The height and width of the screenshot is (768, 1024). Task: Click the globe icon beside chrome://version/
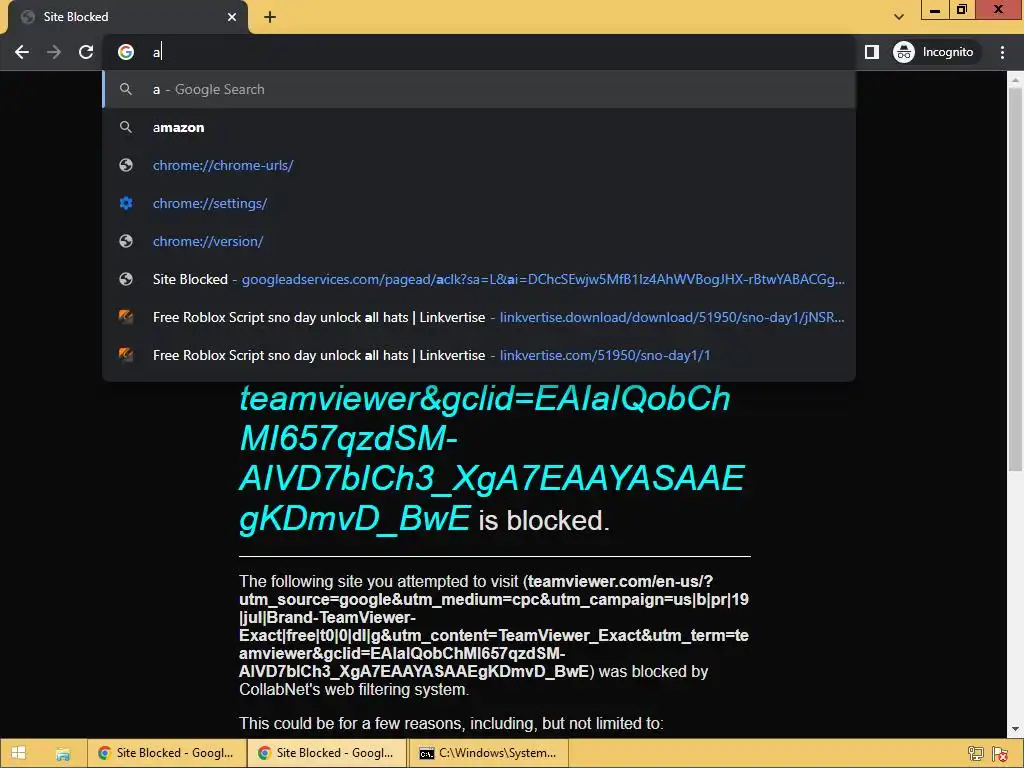126,241
